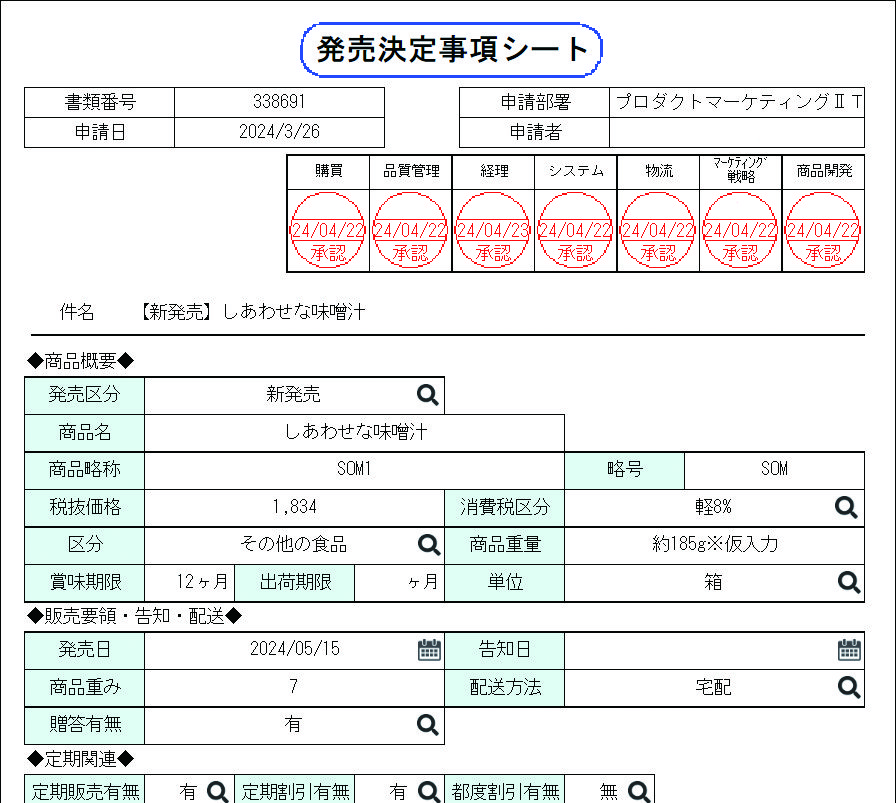Click the 商品略称 field with SOM1
The height and width of the screenshot is (803, 896).
(x=354, y=470)
